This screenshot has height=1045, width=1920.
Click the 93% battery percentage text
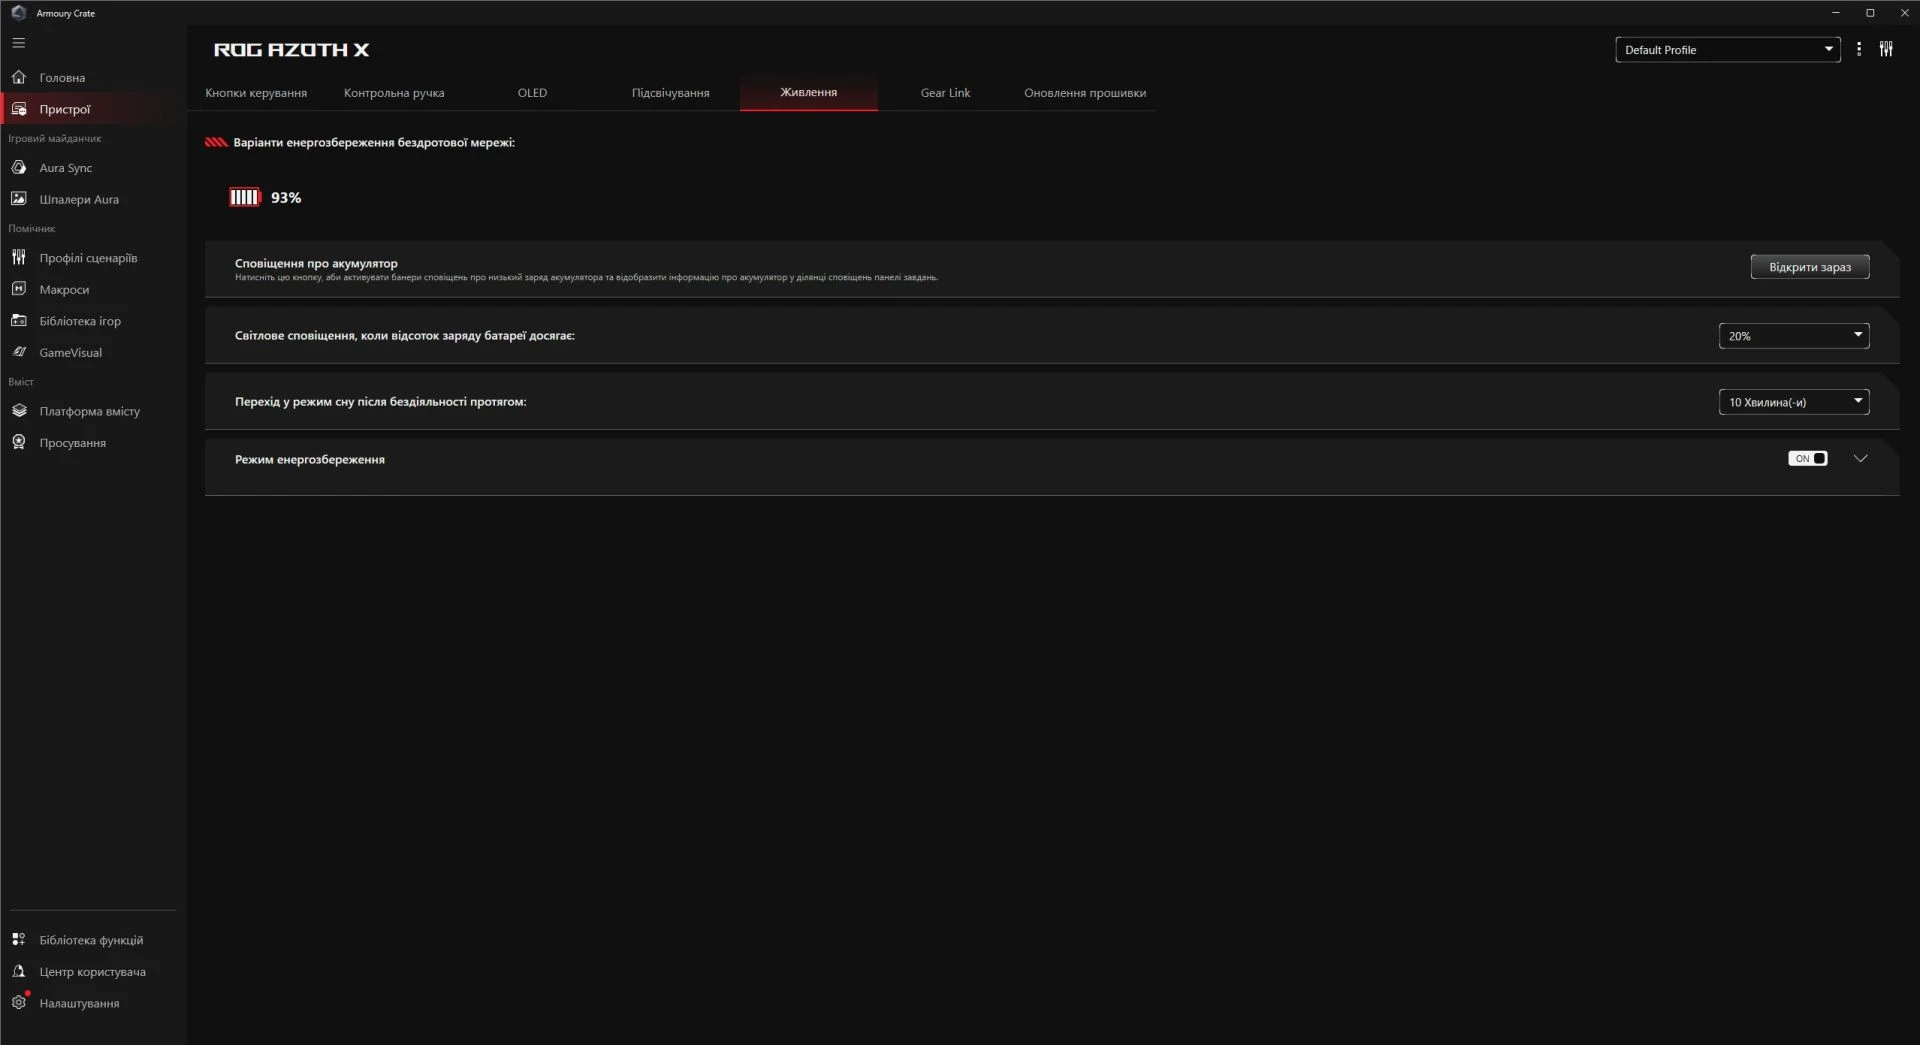click(x=286, y=198)
